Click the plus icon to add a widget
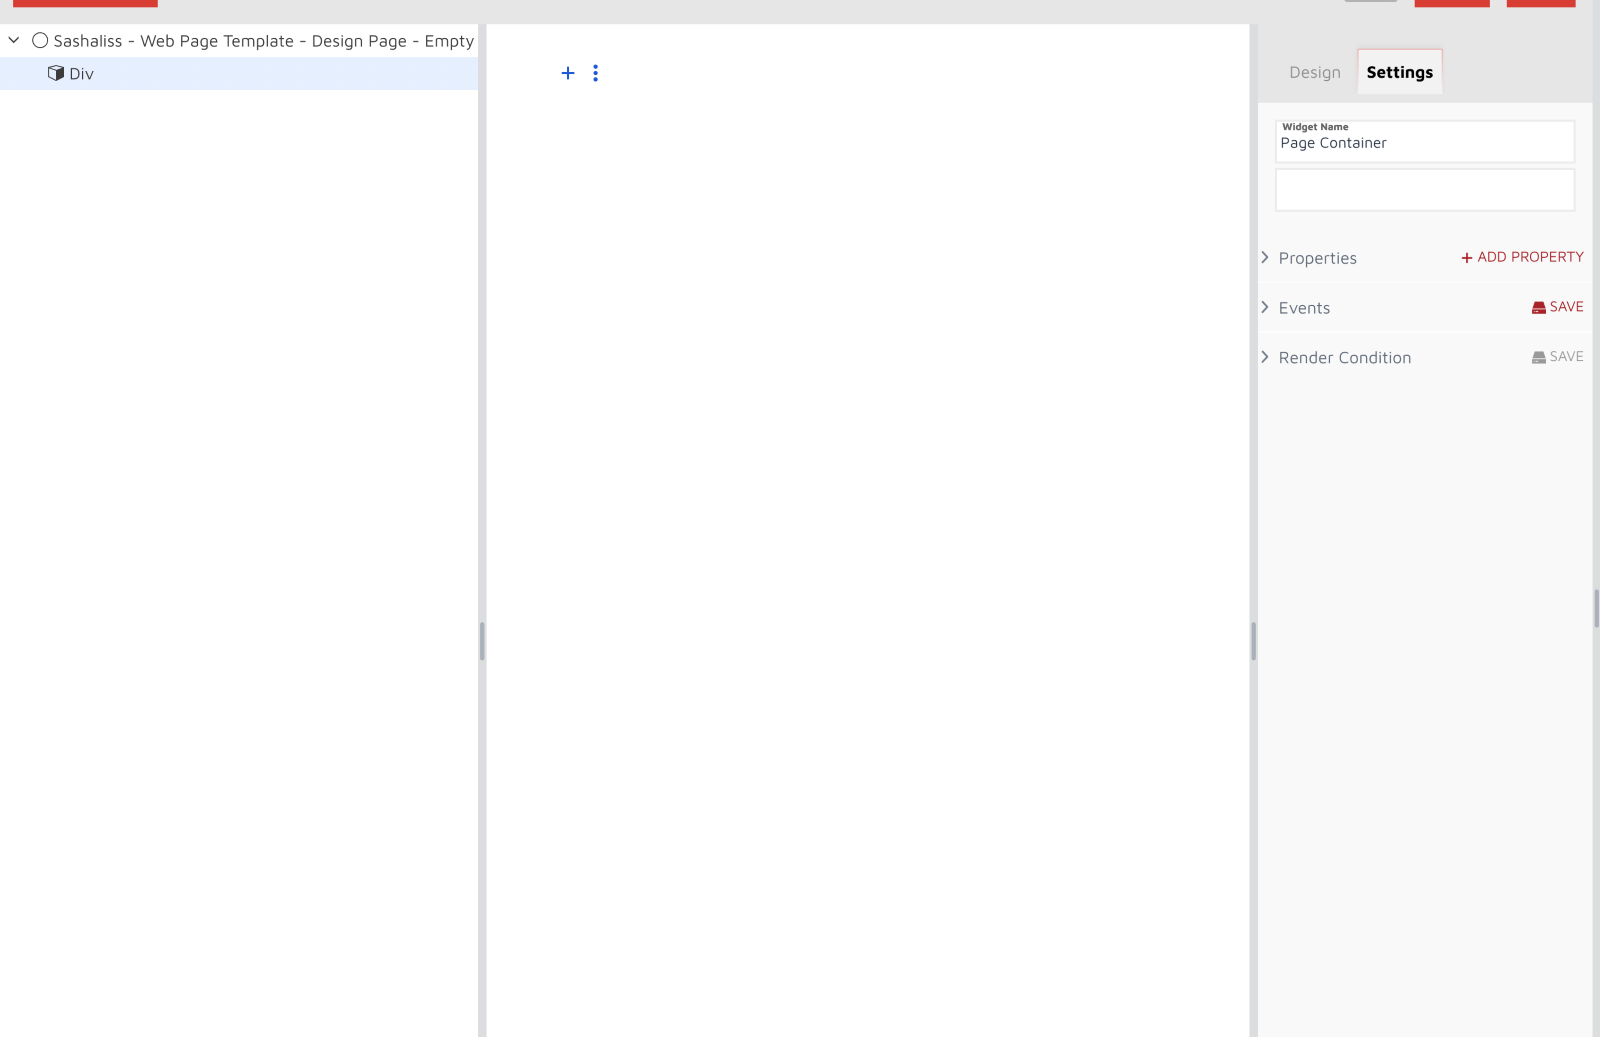 568,72
